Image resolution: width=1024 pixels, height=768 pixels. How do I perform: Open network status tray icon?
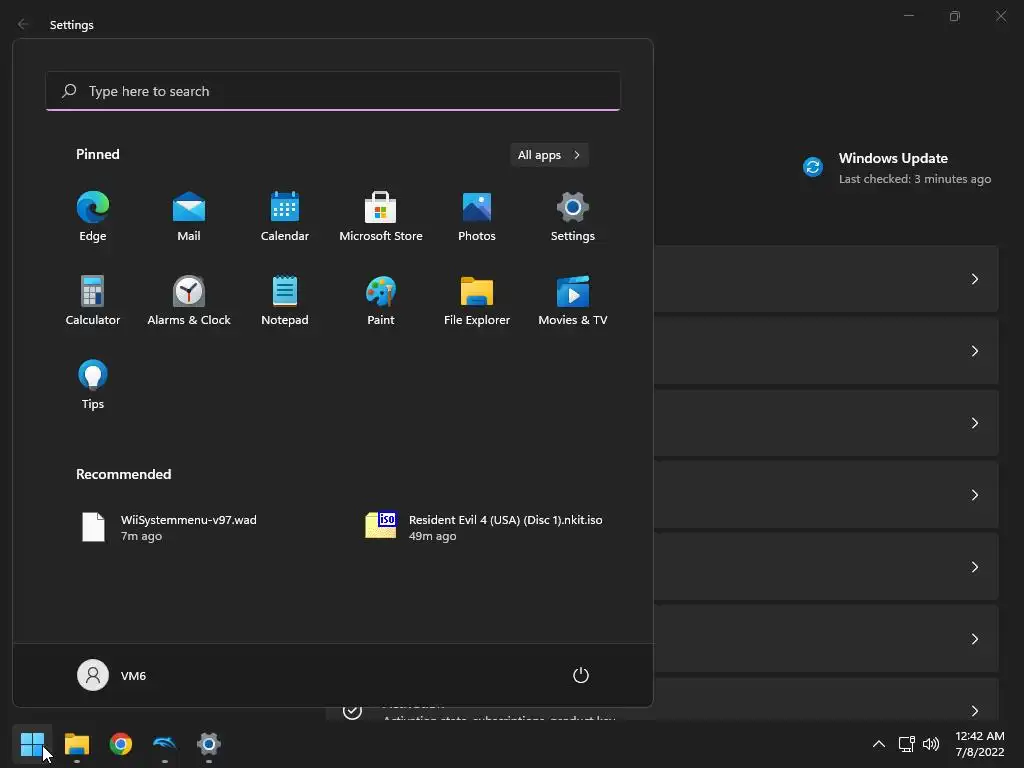[x=906, y=744]
